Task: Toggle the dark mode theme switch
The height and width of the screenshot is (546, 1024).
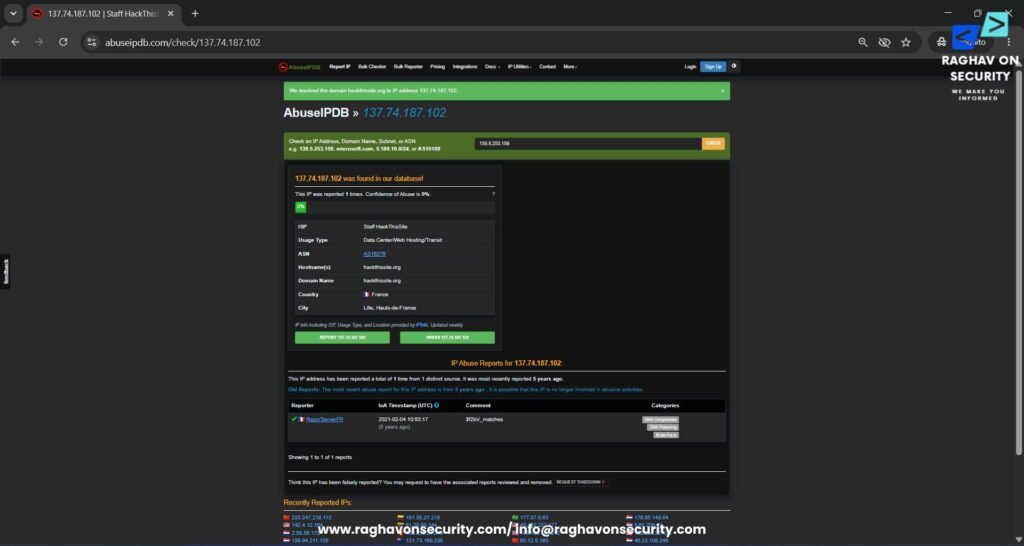Action: pyautogui.click(x=734, y=66)
